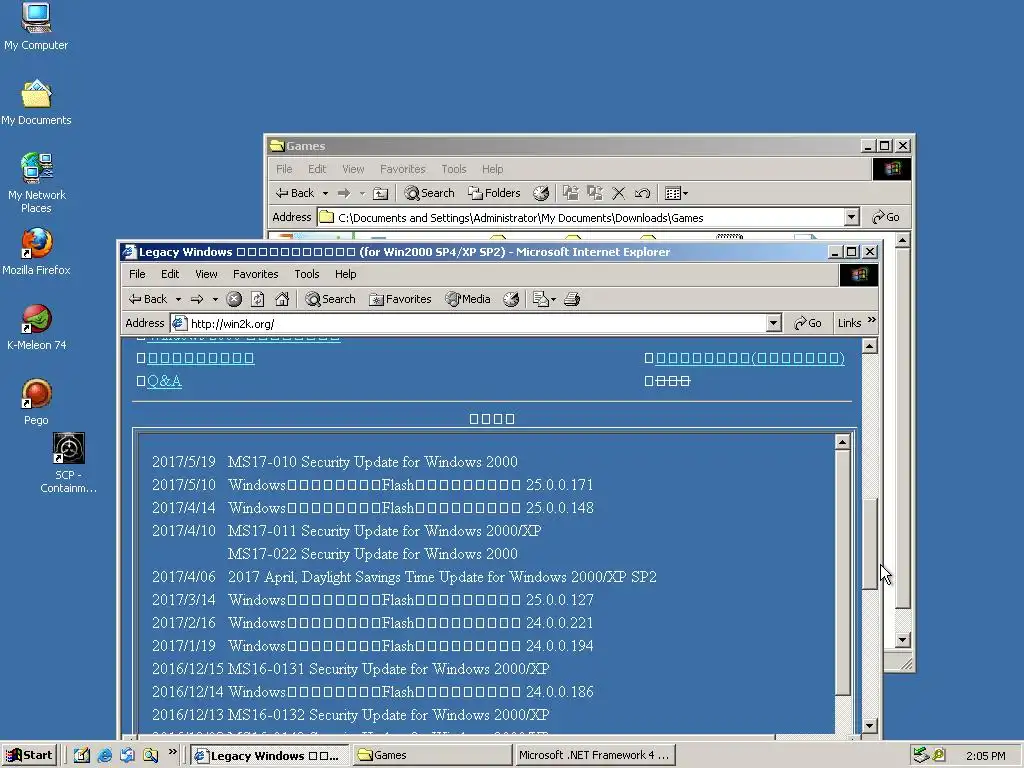
Task: Click Up folder icon in Games window
Action: click(x=381, y=193)
